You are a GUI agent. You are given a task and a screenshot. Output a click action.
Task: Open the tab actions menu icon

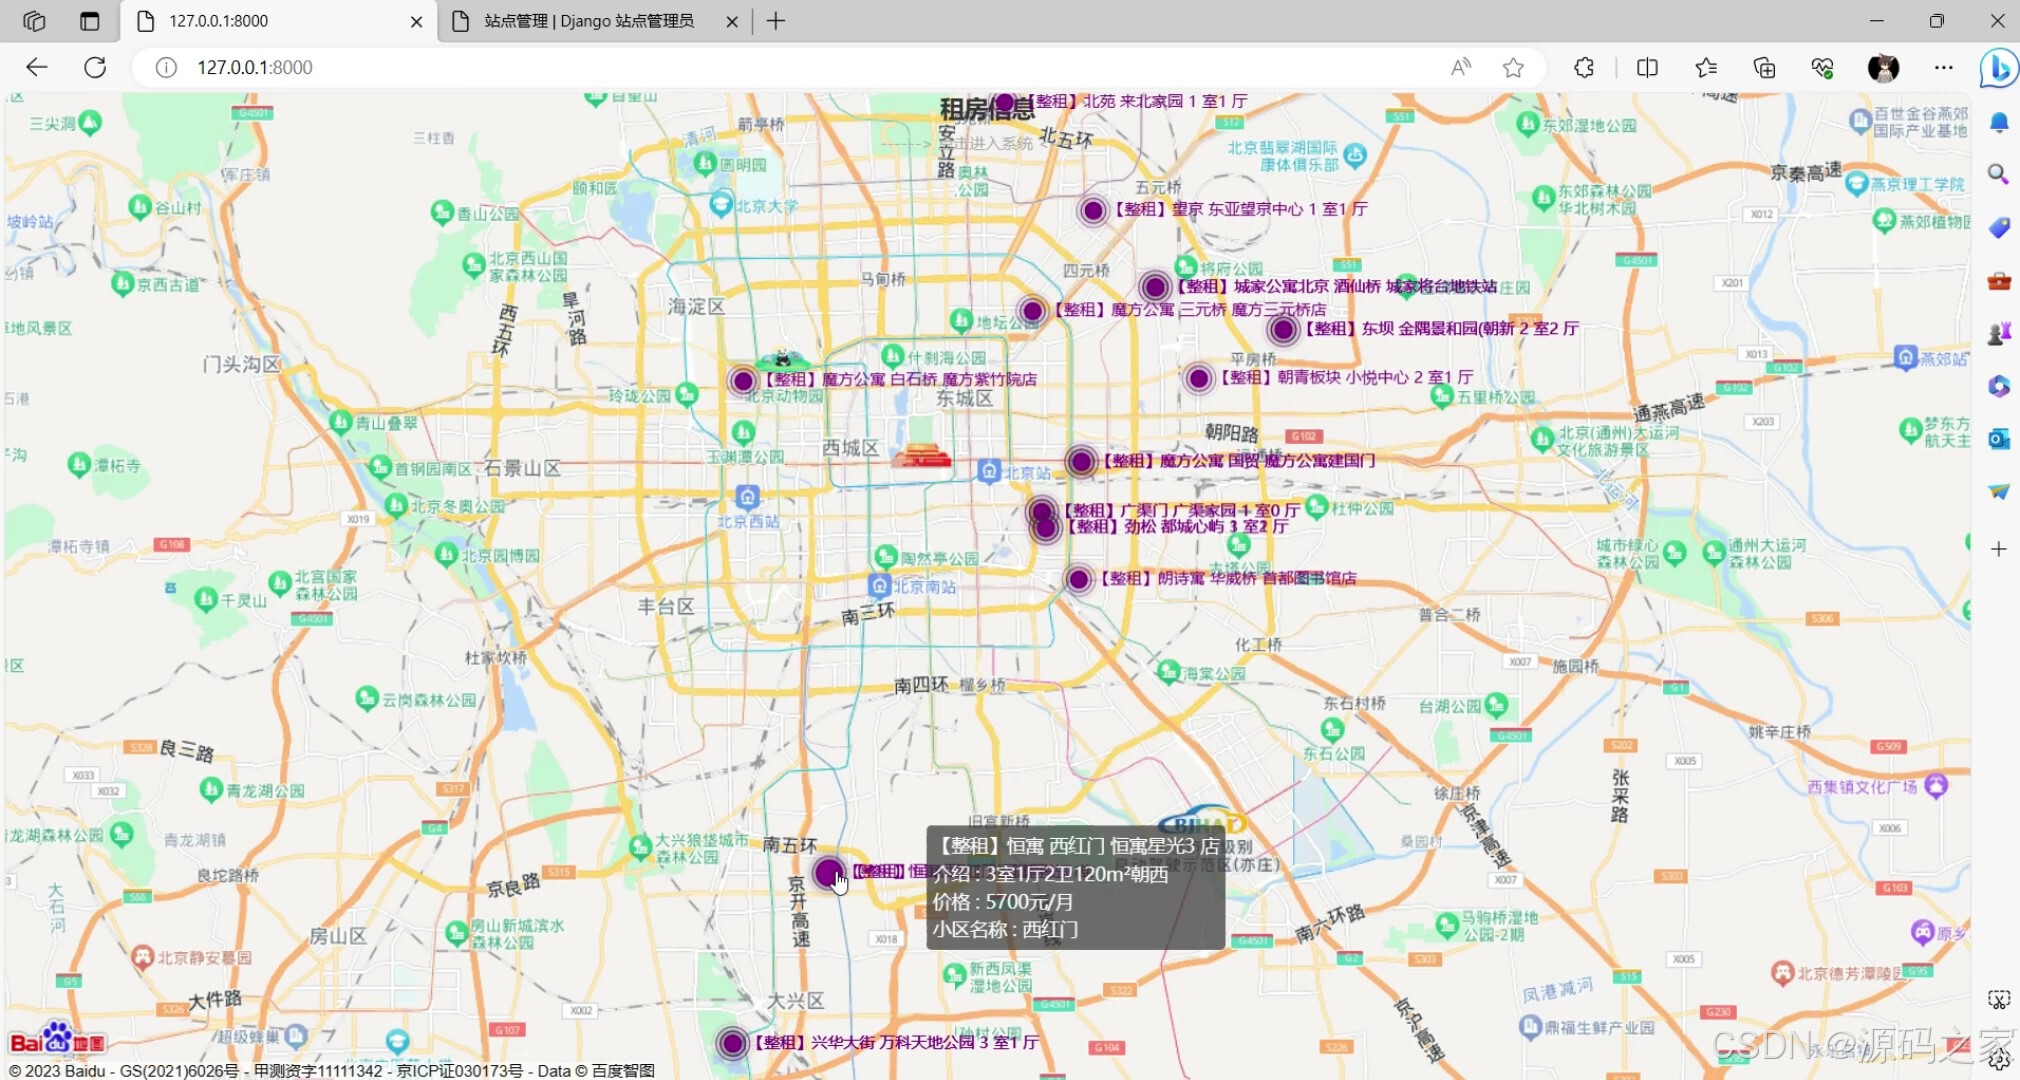tap(90, 21)
